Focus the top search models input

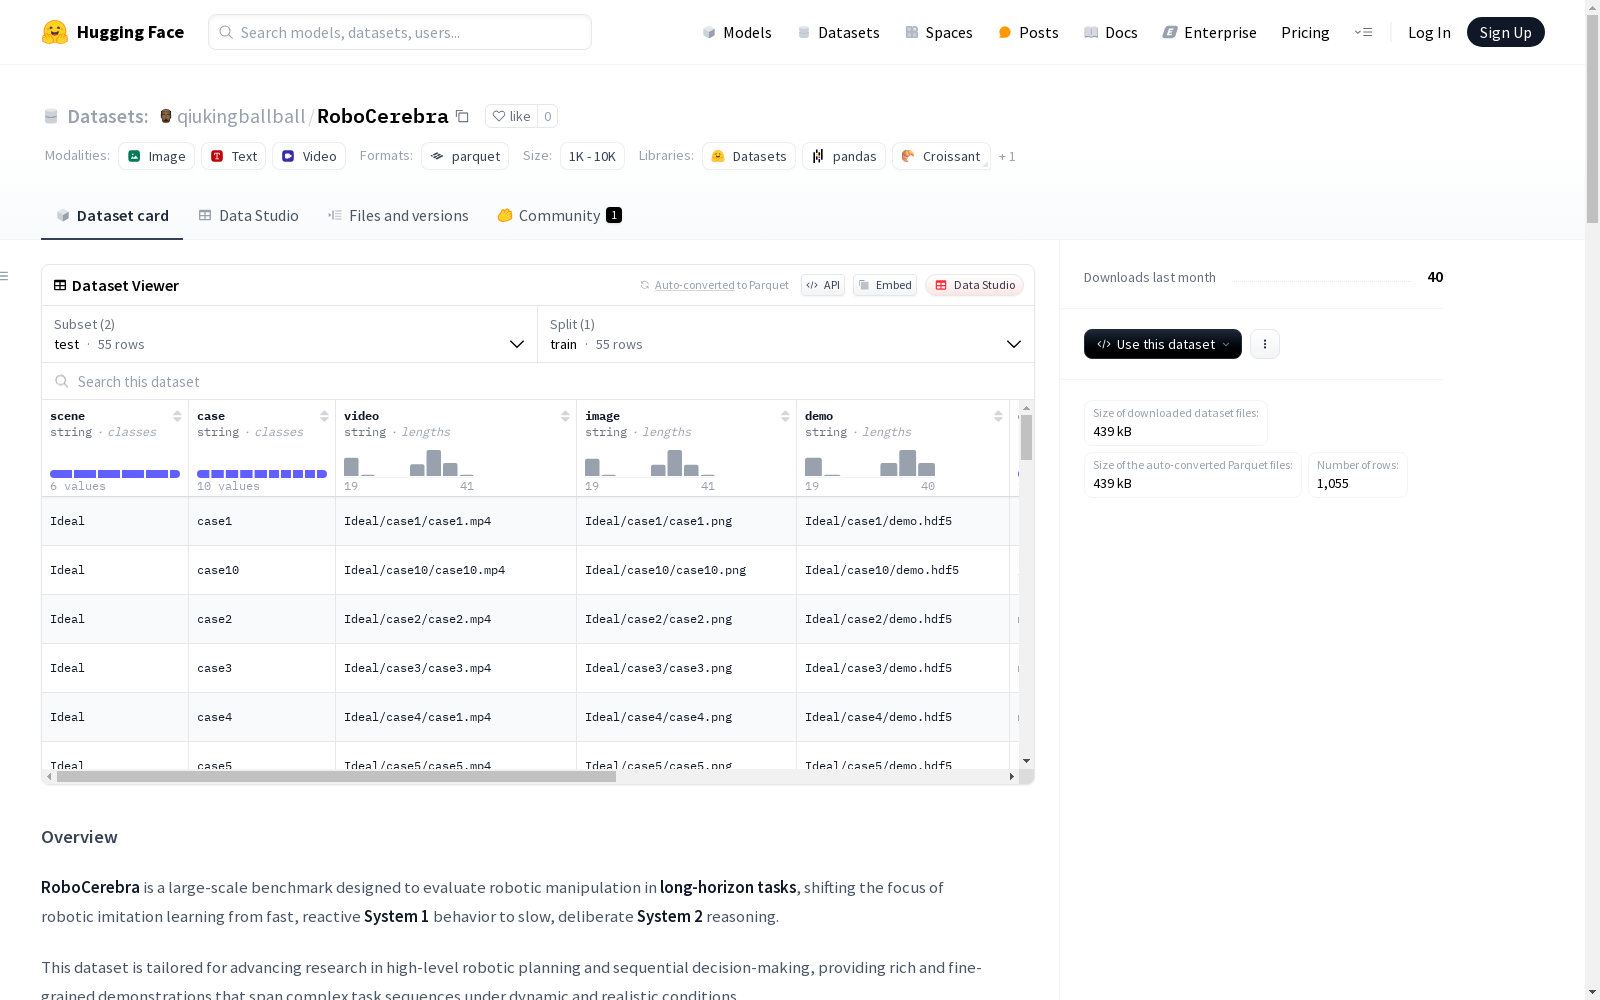tap(400, 32)
